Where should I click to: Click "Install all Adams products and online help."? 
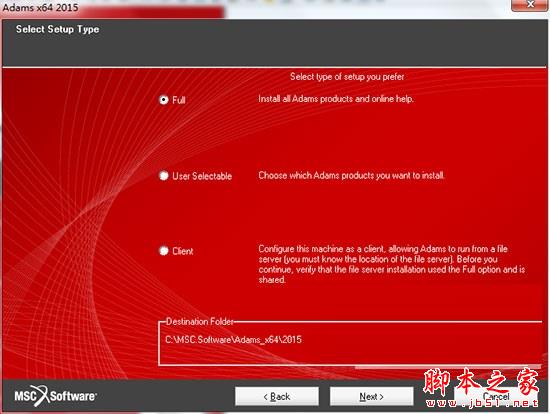pyautogui.click(x=336, y=99)
